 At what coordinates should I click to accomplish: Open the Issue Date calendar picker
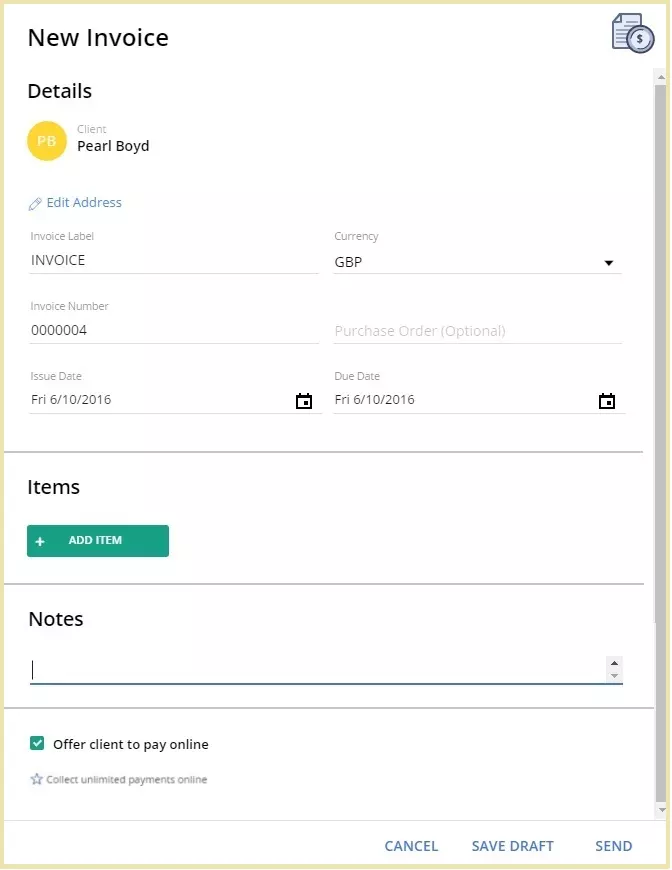[x=304, y=401]
